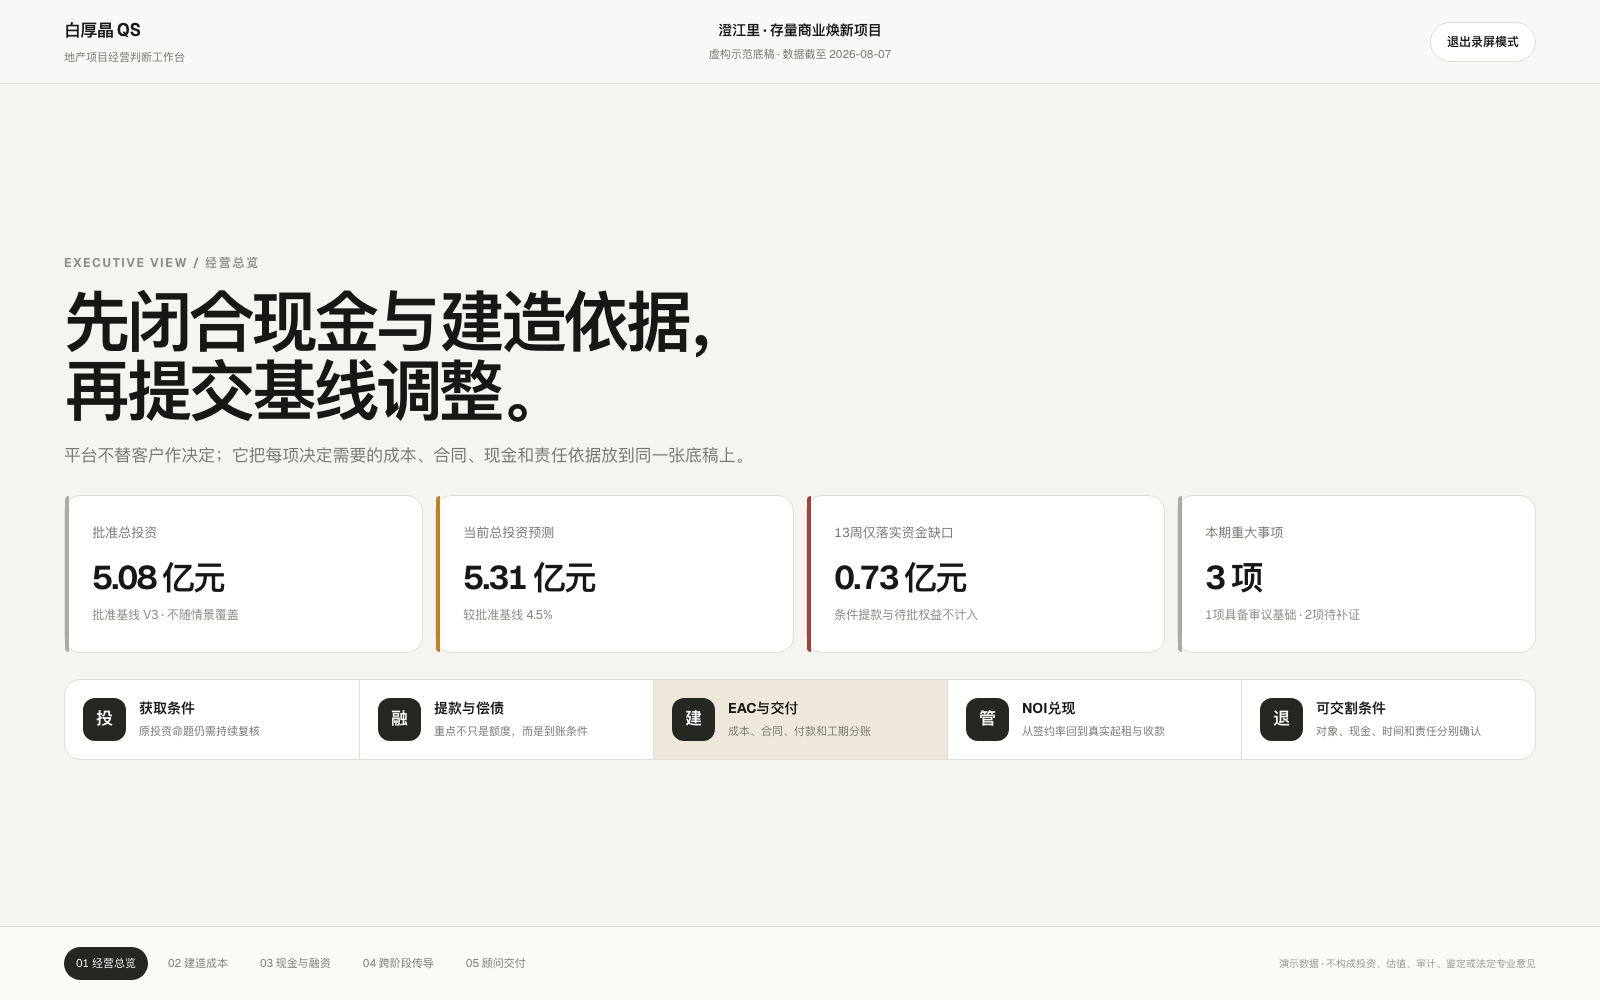Click the text 从签约率回到真实起租与收款
The image size is (1600, 1000).
1093,731
